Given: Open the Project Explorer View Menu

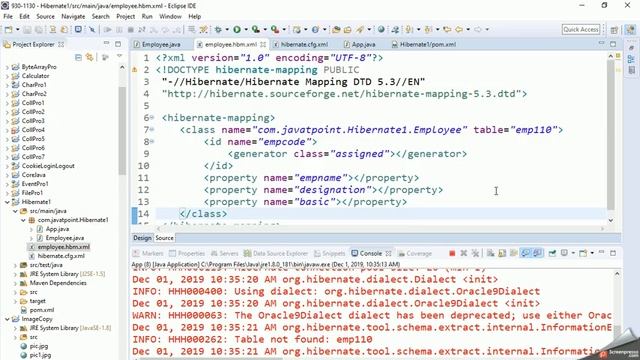Looking at the screenshot, I should click(120, 57).
